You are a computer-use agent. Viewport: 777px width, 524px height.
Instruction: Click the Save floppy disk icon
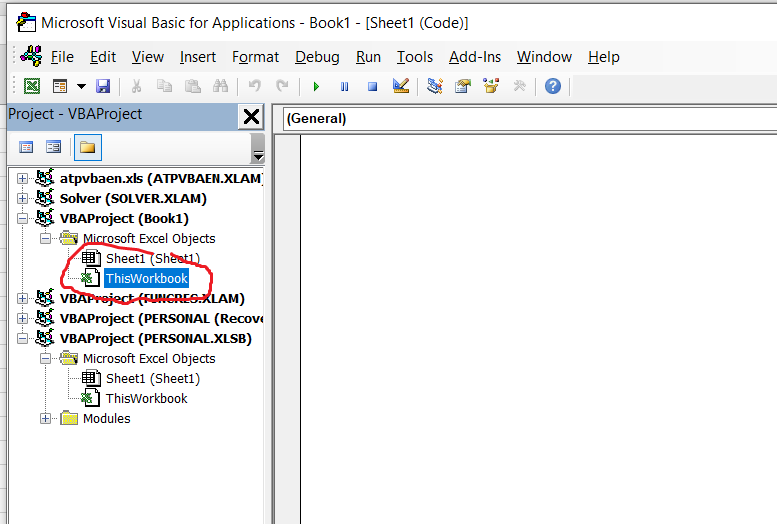(x=103, y=86)
